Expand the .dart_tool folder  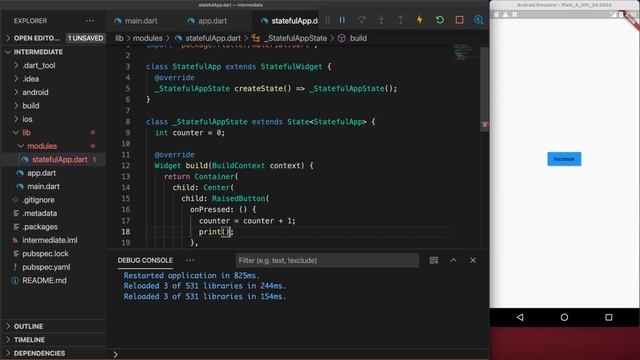(x=39, y=65)
